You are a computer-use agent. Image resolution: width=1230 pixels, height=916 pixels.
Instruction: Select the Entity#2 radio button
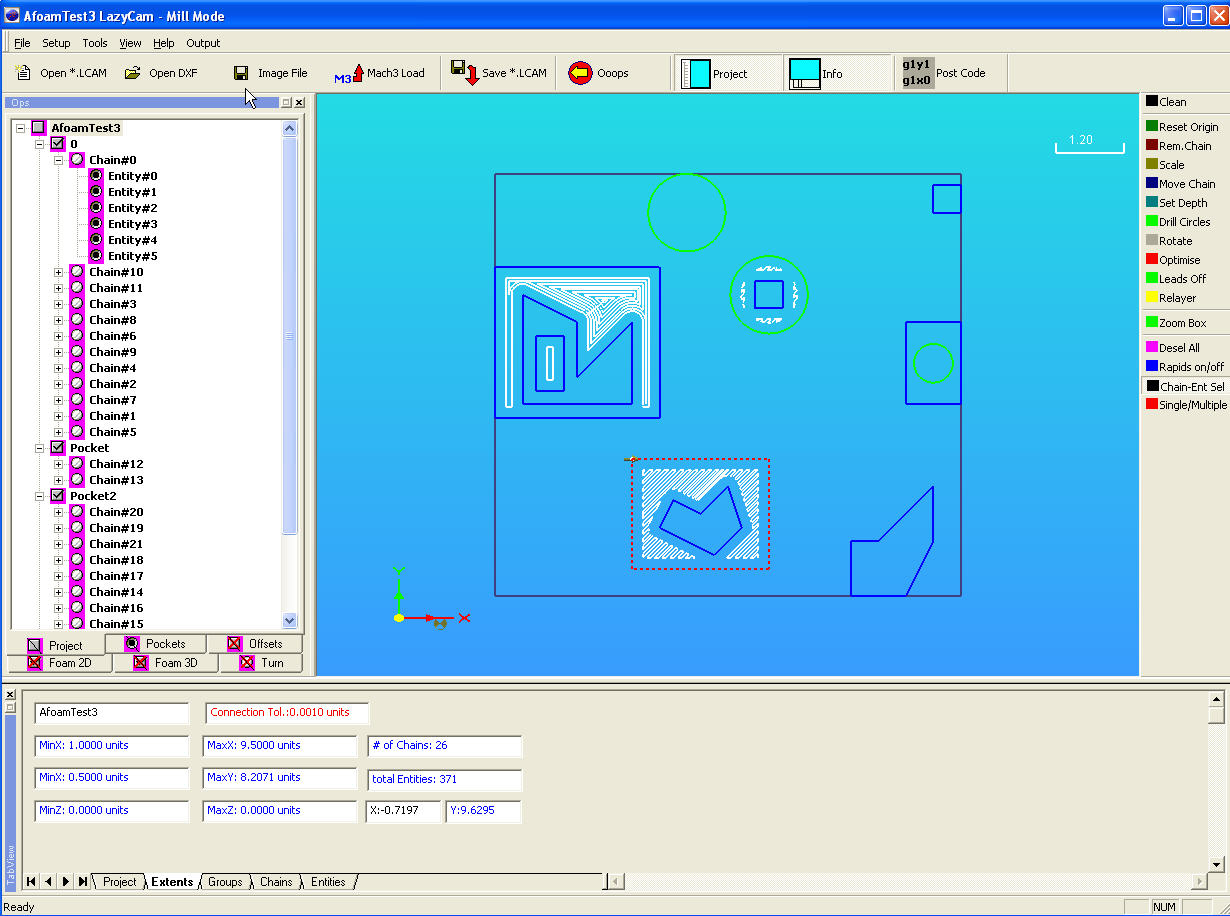click(96, 208)
